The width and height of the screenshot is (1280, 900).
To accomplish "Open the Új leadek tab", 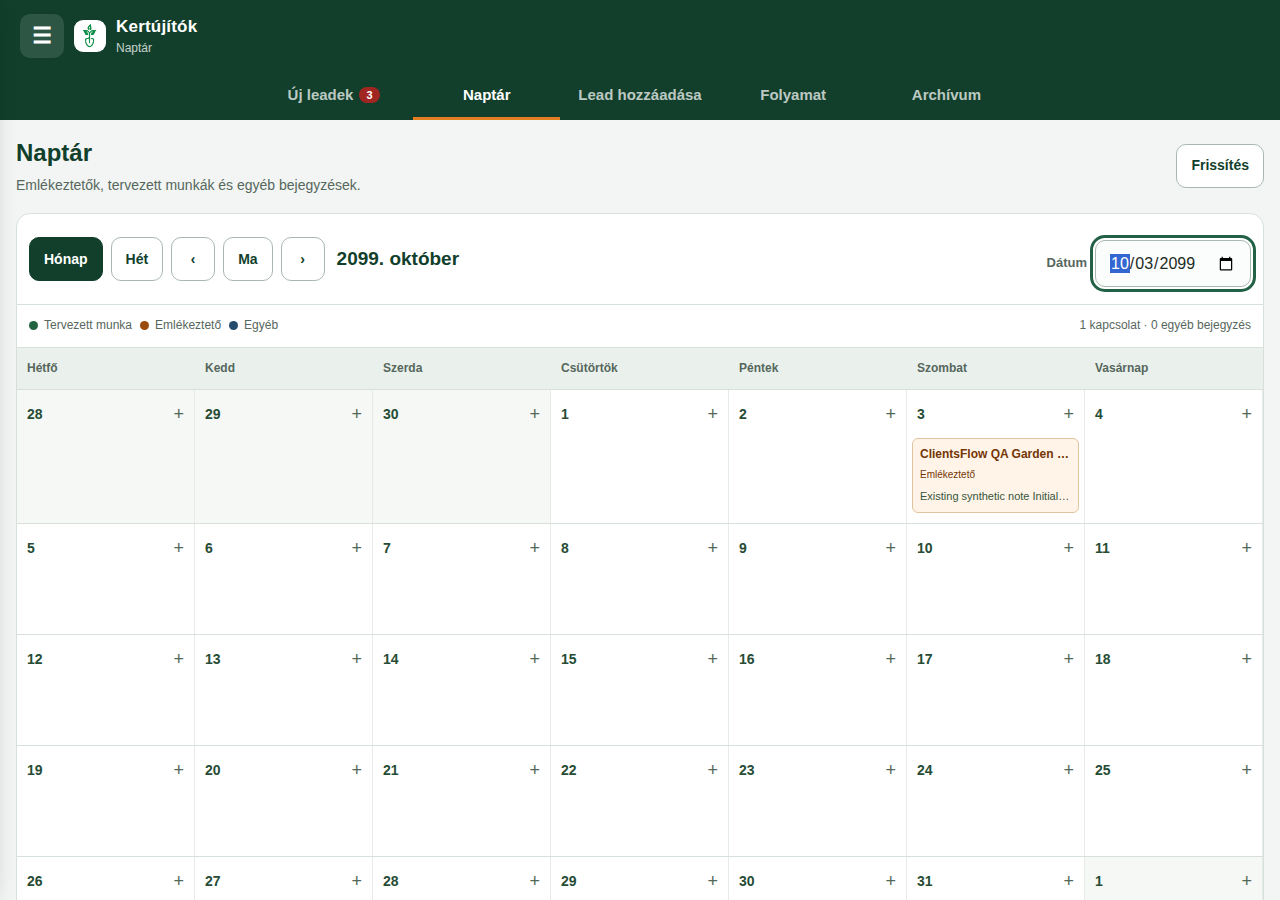I will (x=333, y=95).
